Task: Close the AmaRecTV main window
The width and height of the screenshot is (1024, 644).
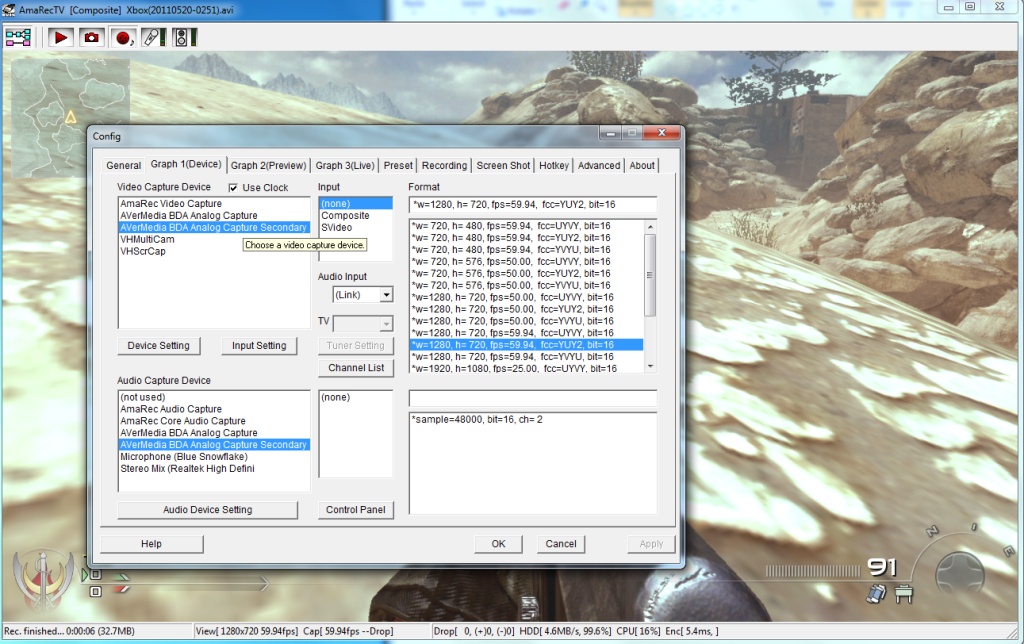Action: pos(1000,7)
